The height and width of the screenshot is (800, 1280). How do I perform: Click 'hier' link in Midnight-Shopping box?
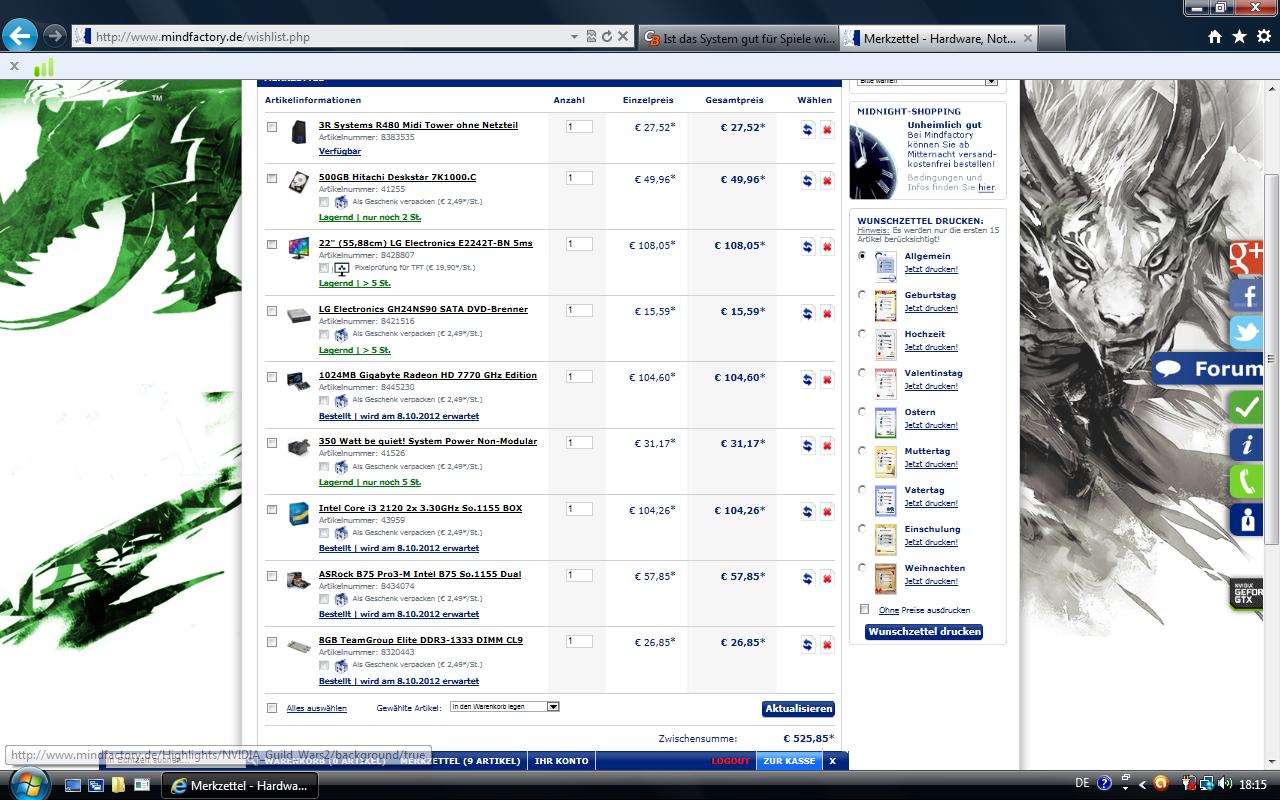coord(986,187)
